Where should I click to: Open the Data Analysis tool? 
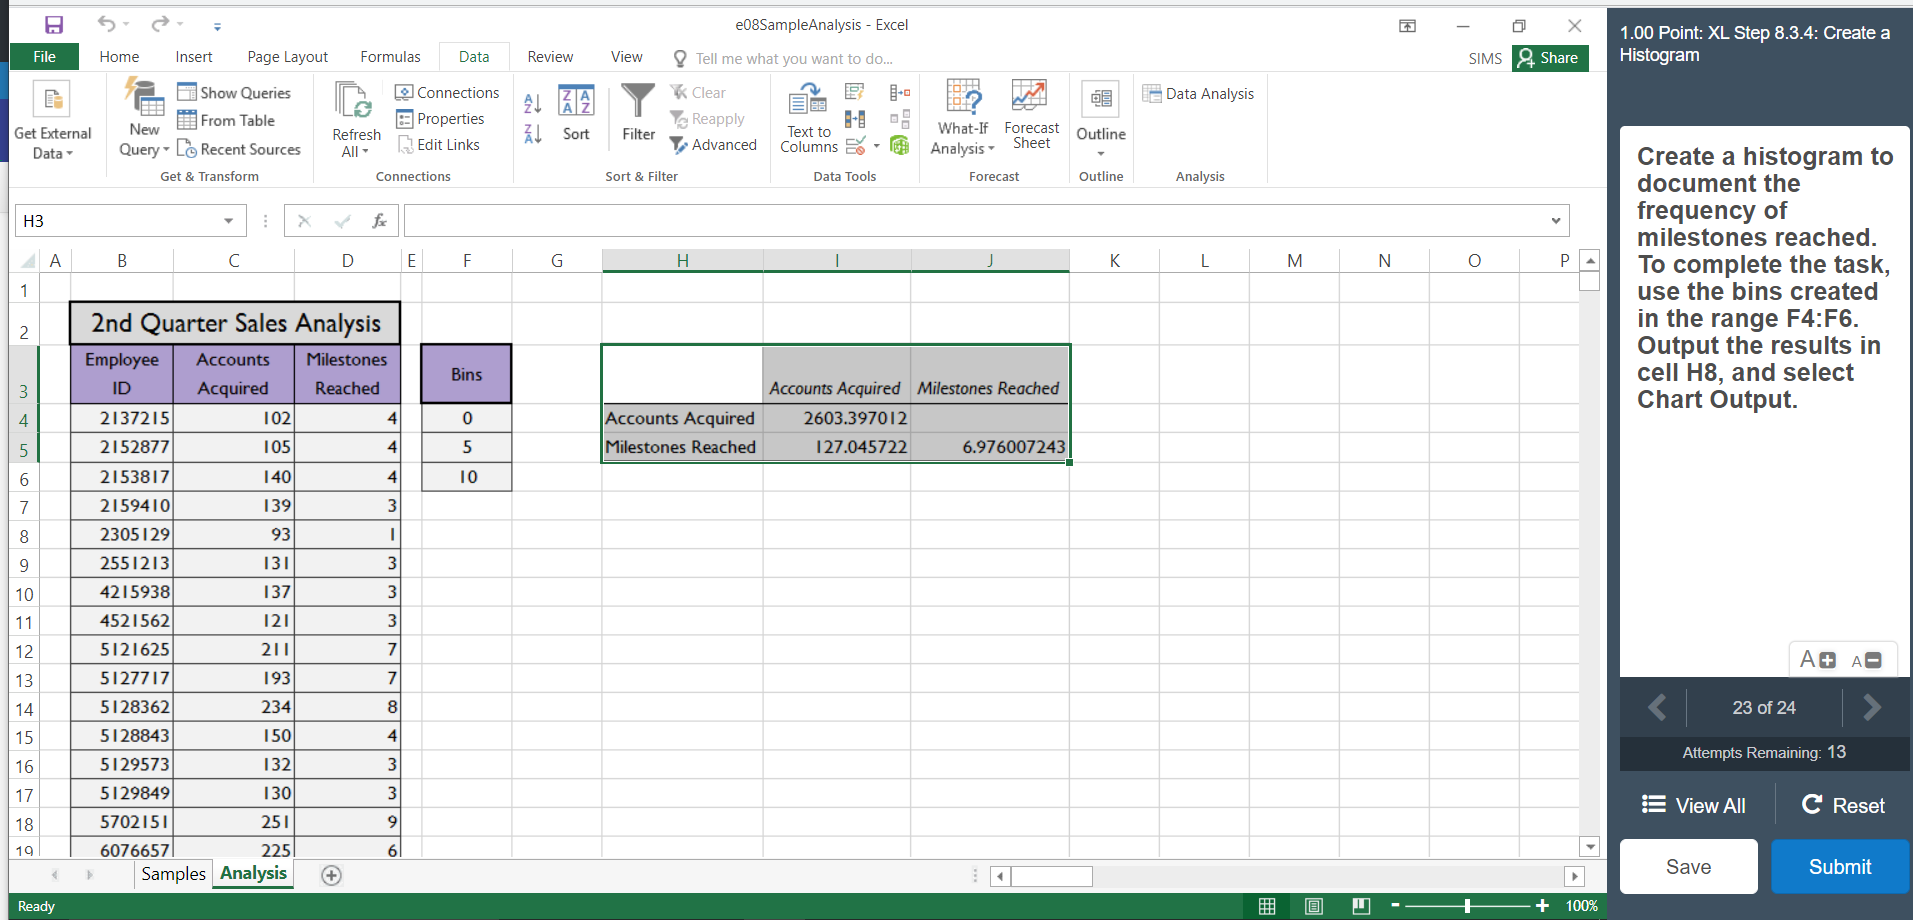tap(1199, 93)
